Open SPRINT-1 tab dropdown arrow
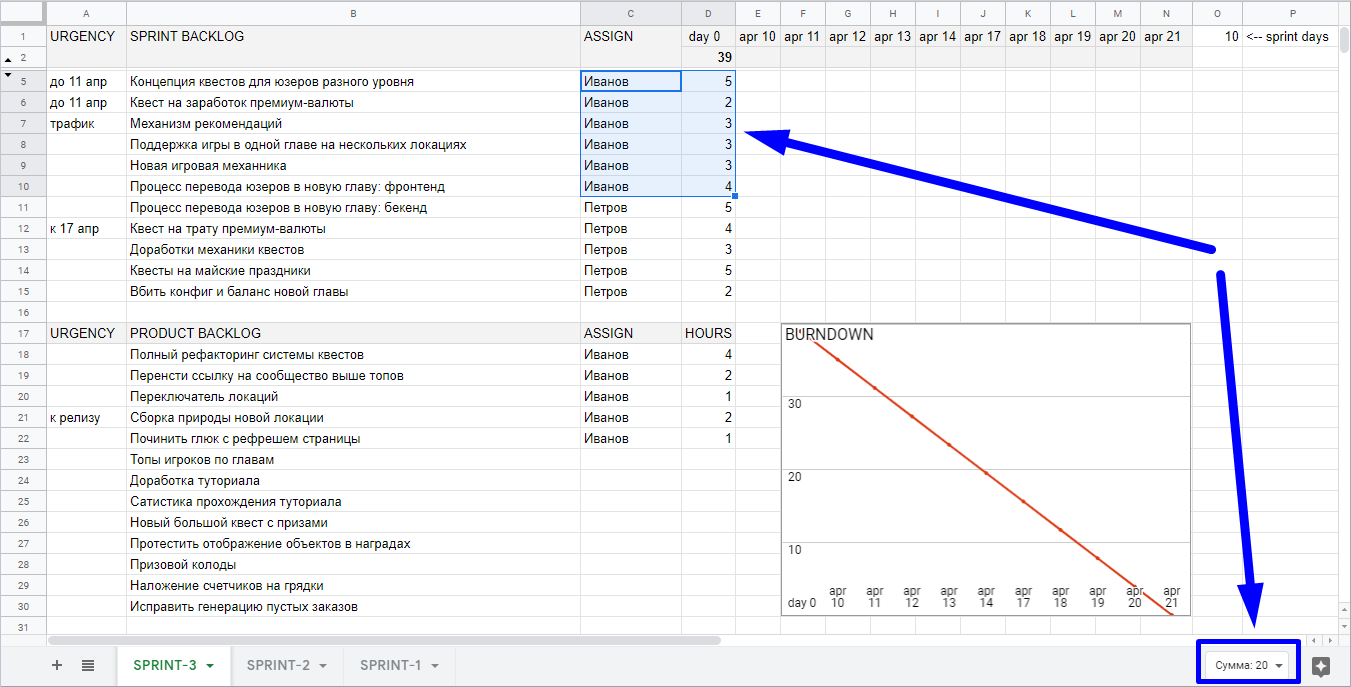Screen dimensions: 1351x687 [437, 666]
